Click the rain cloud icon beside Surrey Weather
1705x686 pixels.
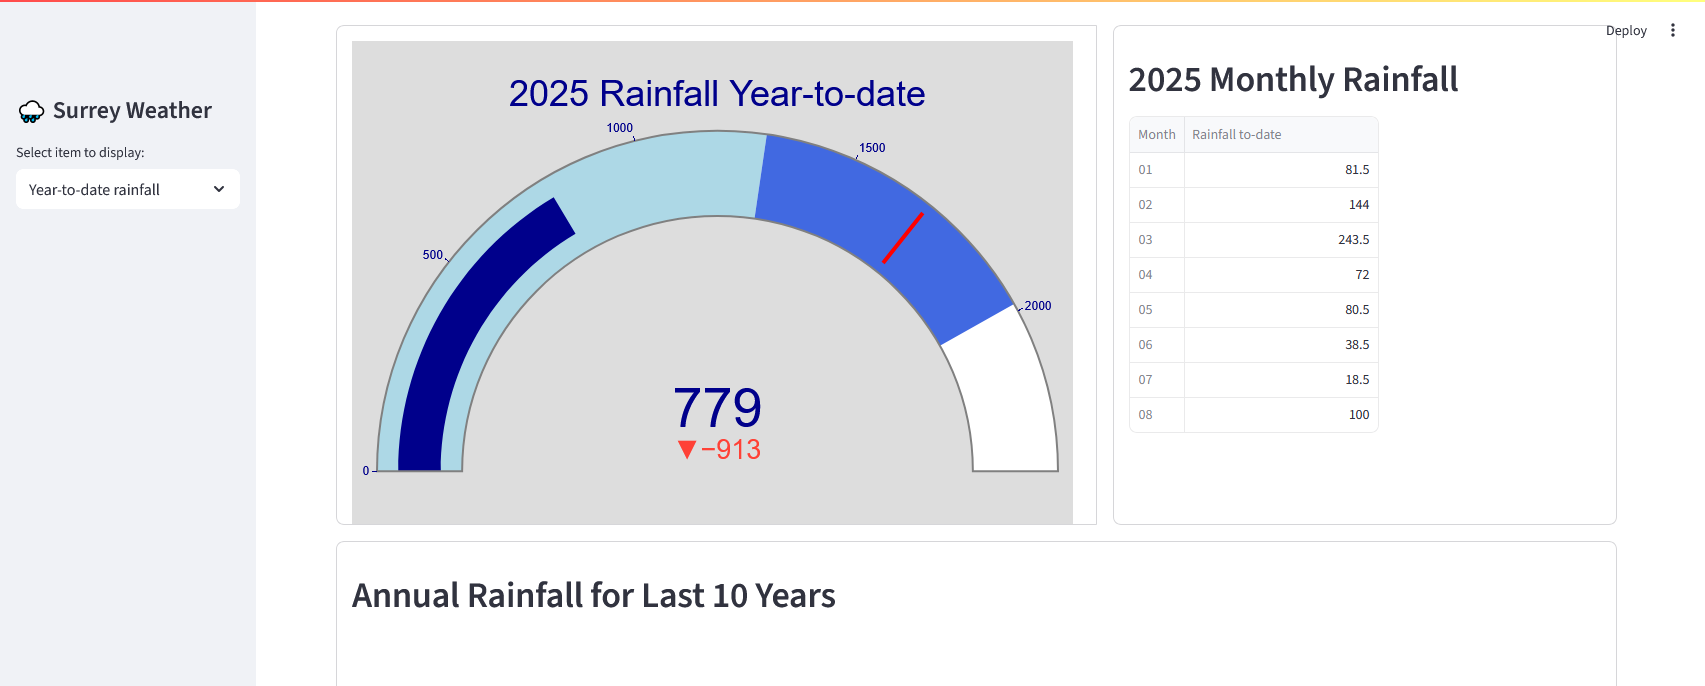point(32,110)
